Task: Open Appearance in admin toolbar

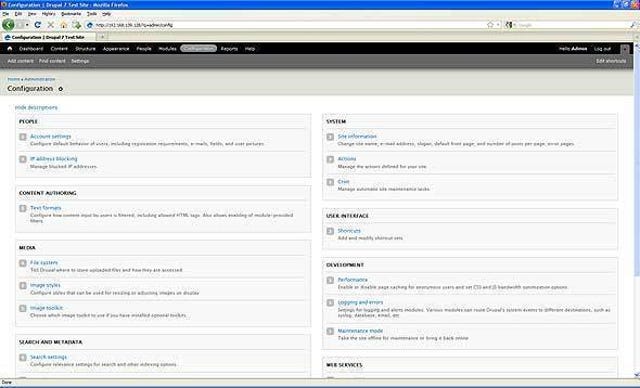Action: click(116, 49)
